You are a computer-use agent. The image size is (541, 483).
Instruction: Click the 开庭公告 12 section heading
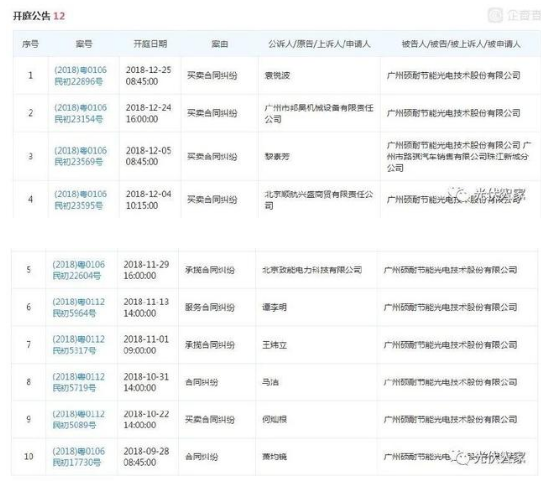click(39, 16)
